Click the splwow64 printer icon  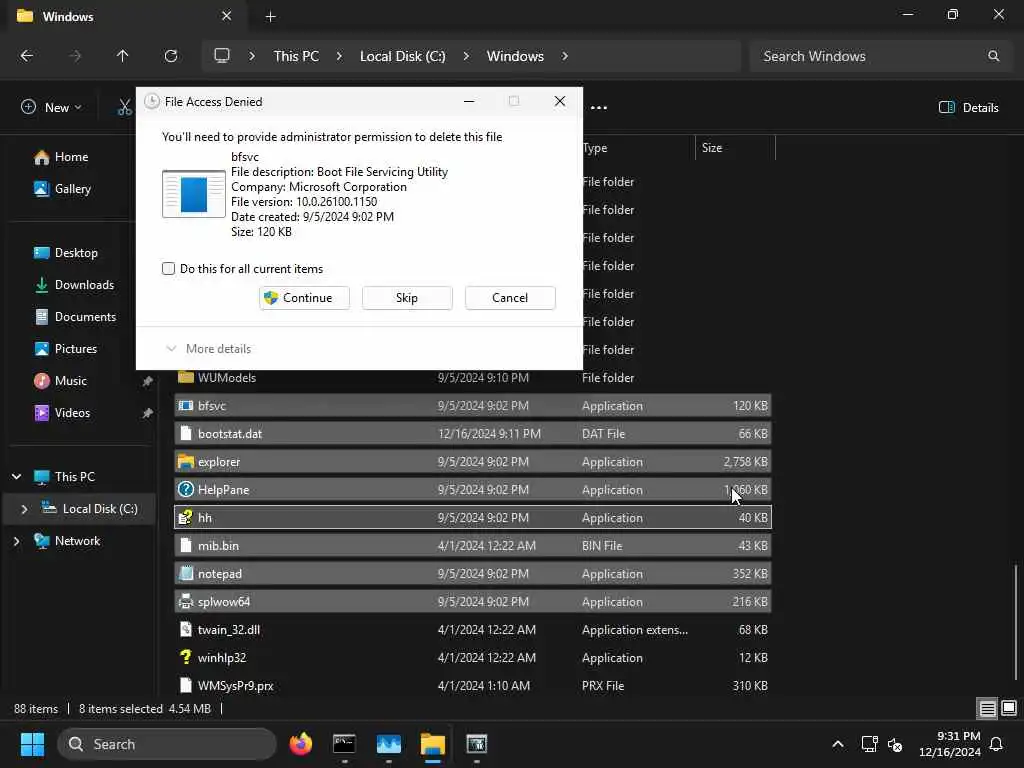(x=186, y=601)
